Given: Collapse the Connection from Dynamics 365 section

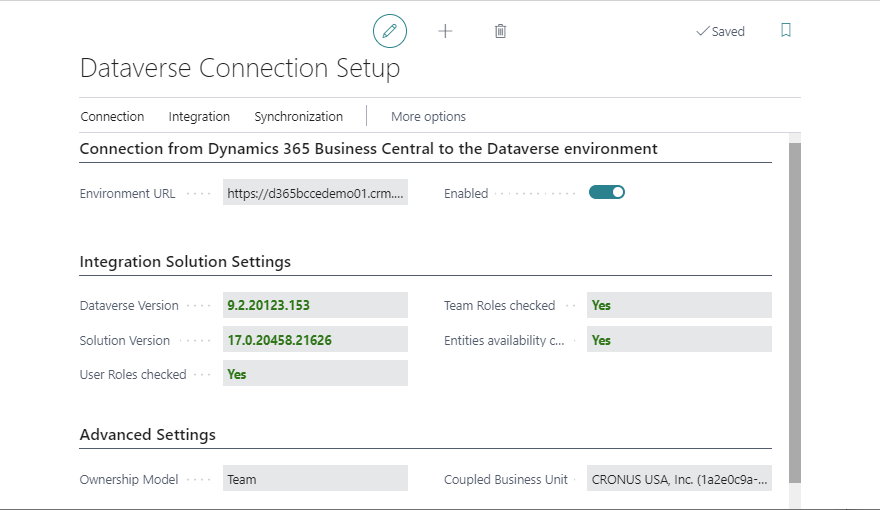Looking at the screenshot, I should pyautogui.click(x=368, y=149).
